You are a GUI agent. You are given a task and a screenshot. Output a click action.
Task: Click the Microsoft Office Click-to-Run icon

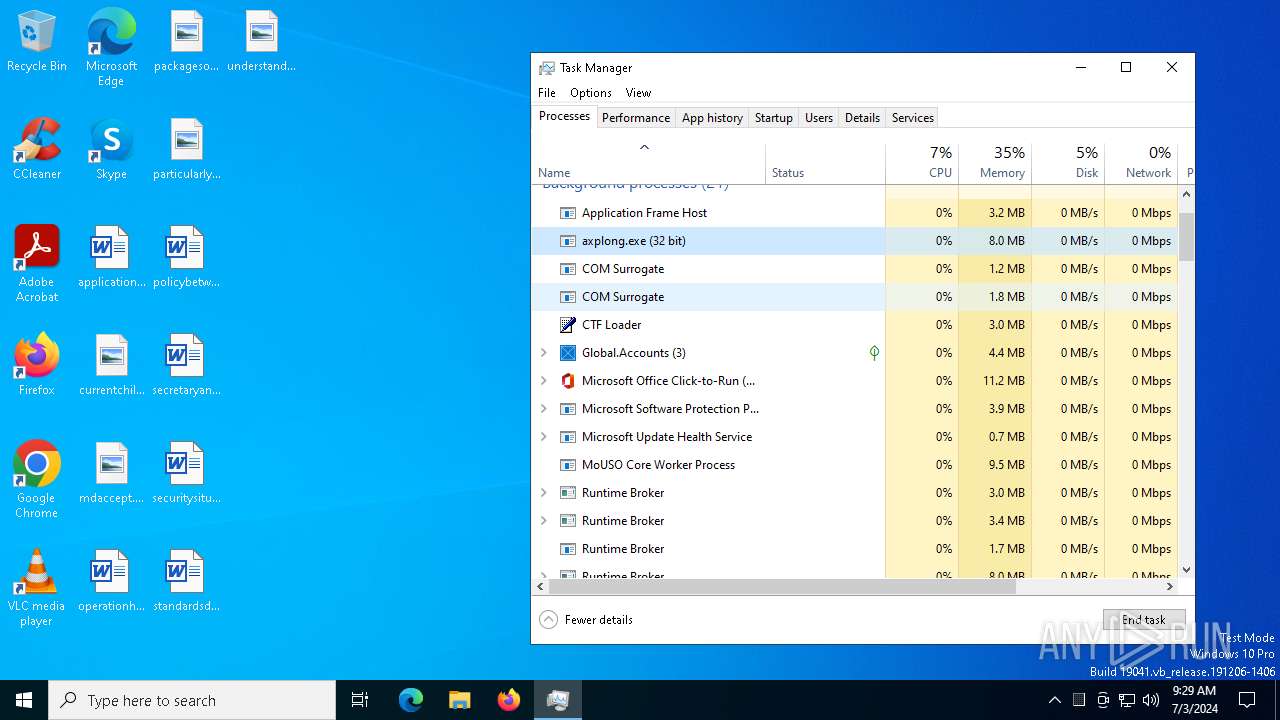[x=568, y=381]
